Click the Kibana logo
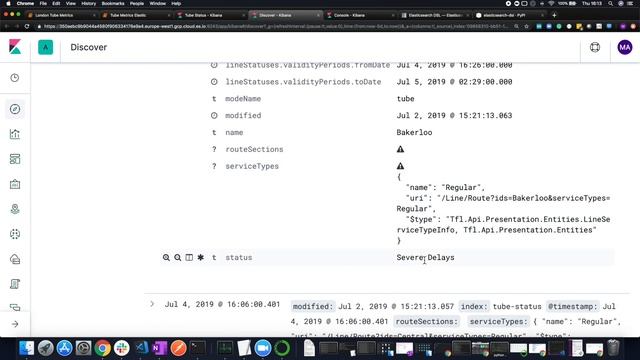Image resolution: width=640 pixels, height=360 pixels. (15, 47)
